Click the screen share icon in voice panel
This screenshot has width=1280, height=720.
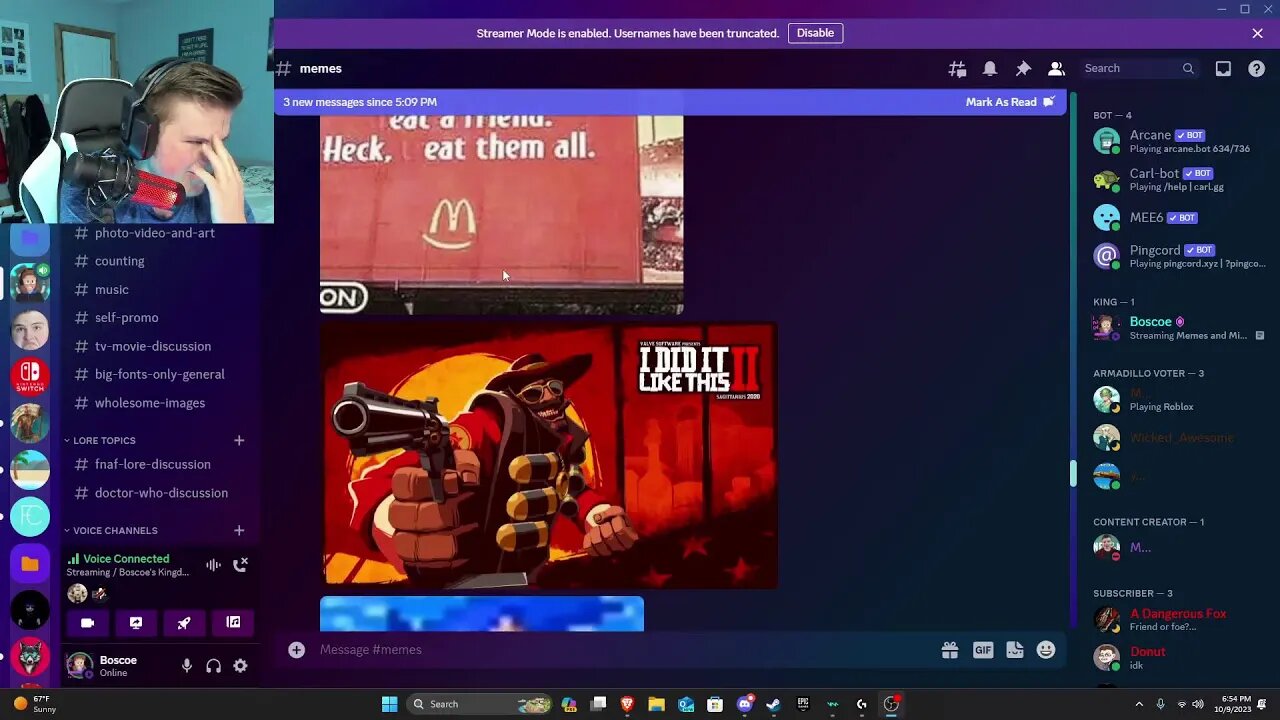click(x=136, y=623)
